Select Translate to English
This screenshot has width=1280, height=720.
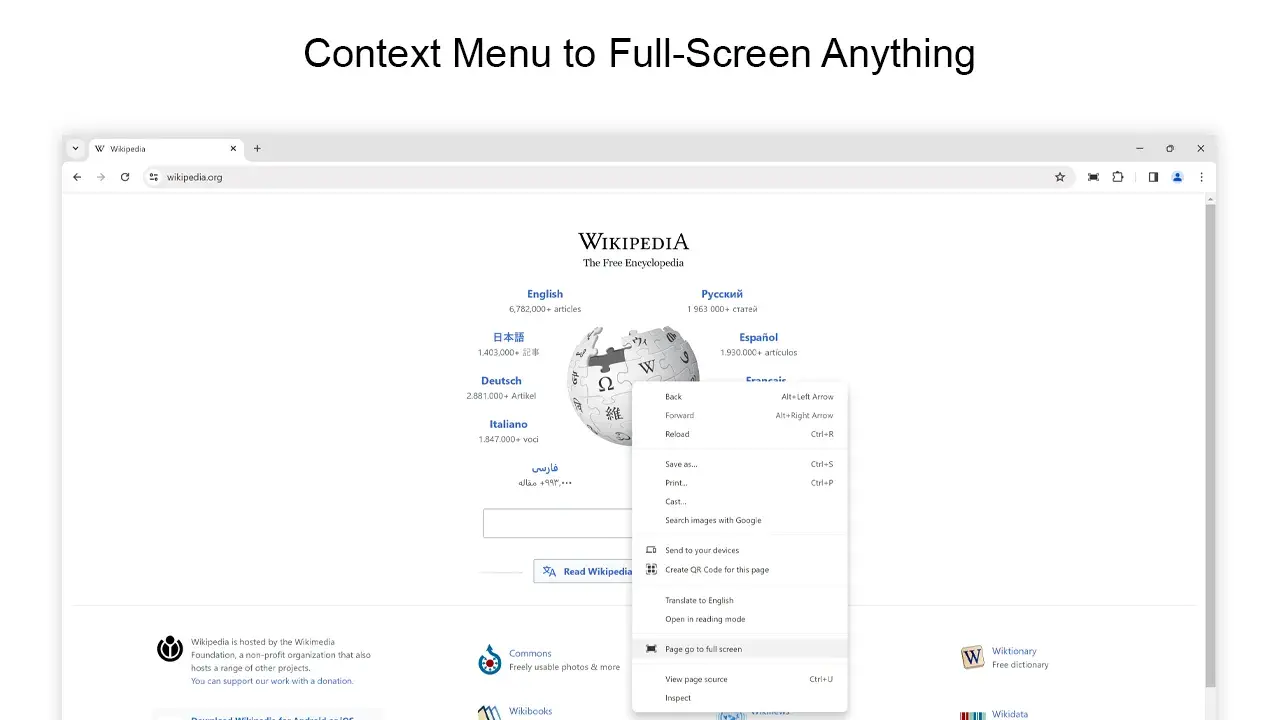click(740, 600)
